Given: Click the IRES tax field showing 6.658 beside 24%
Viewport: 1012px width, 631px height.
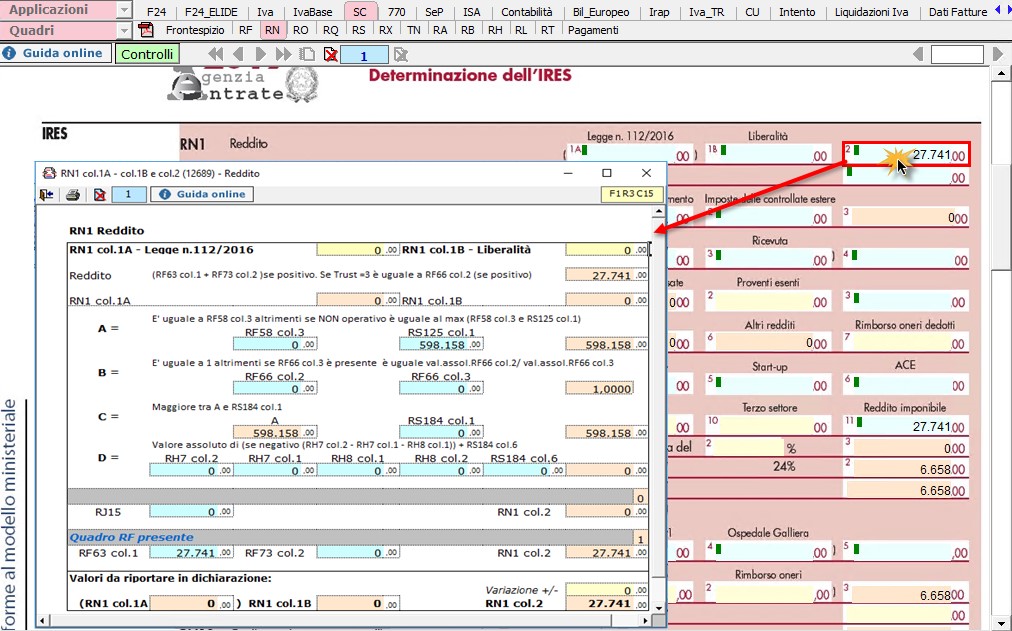Looking at the screenshot, I should 906,469.
